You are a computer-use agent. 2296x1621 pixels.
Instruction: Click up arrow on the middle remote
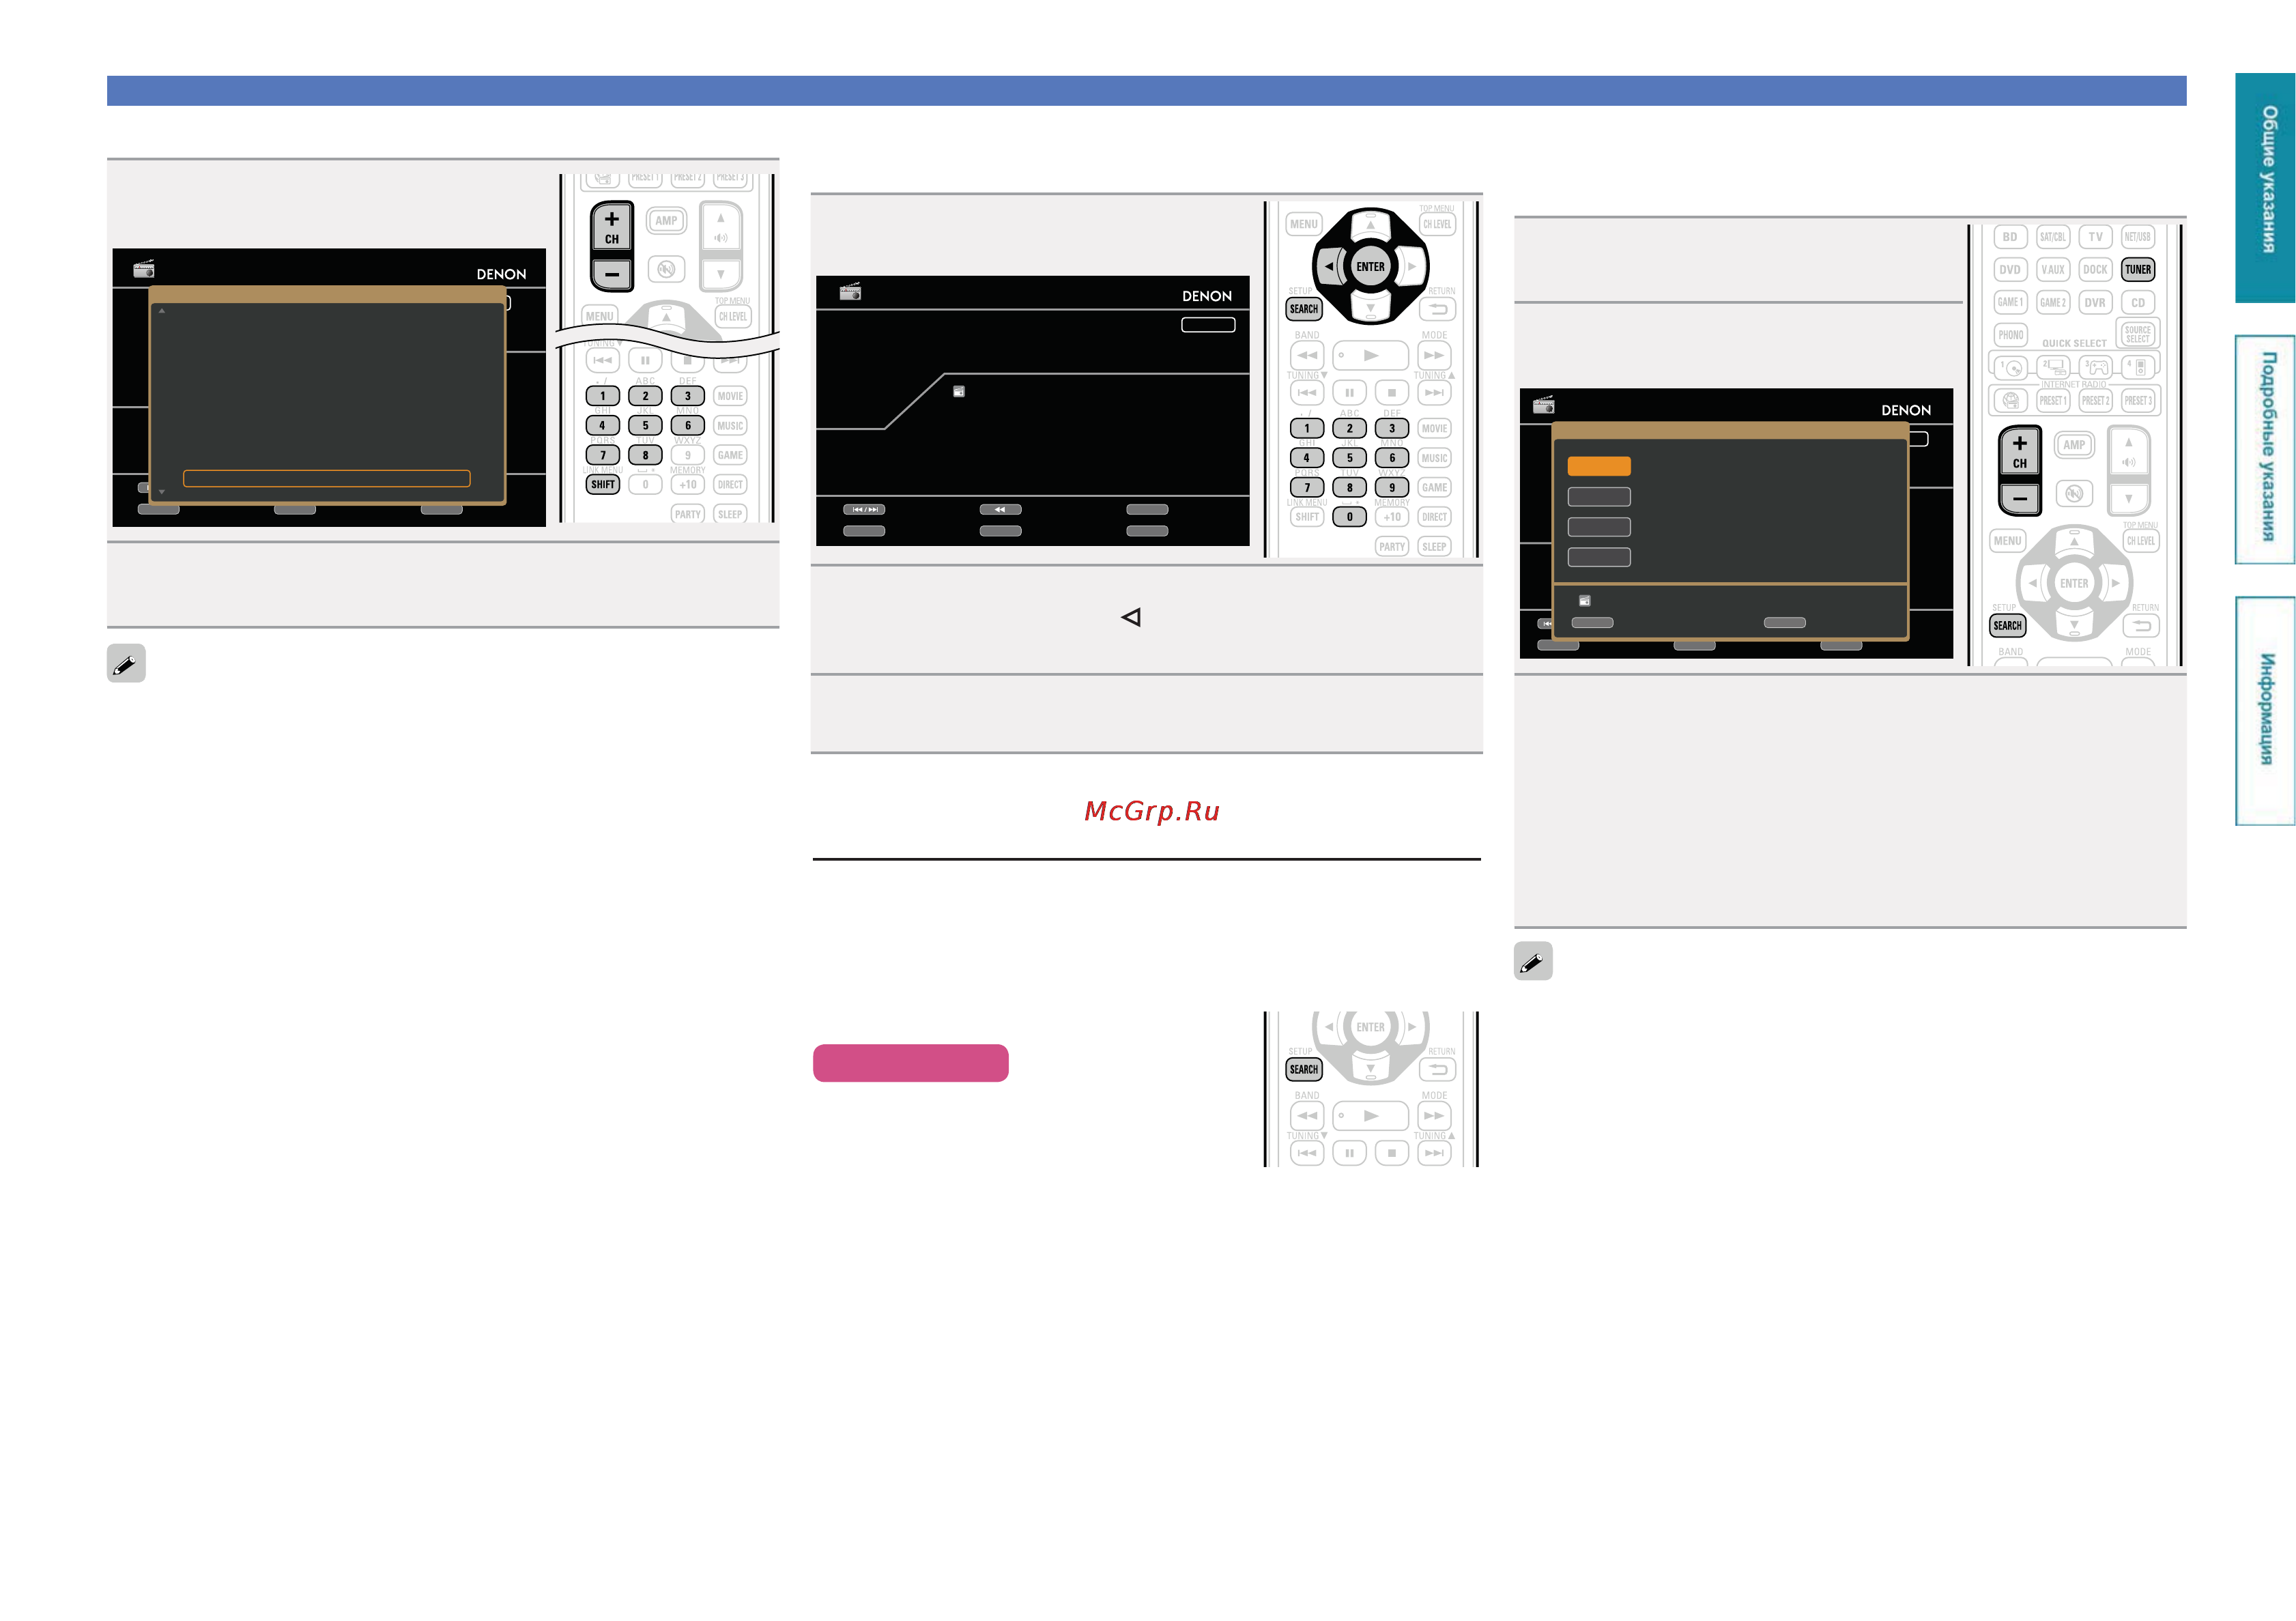tap(1370, 225)
